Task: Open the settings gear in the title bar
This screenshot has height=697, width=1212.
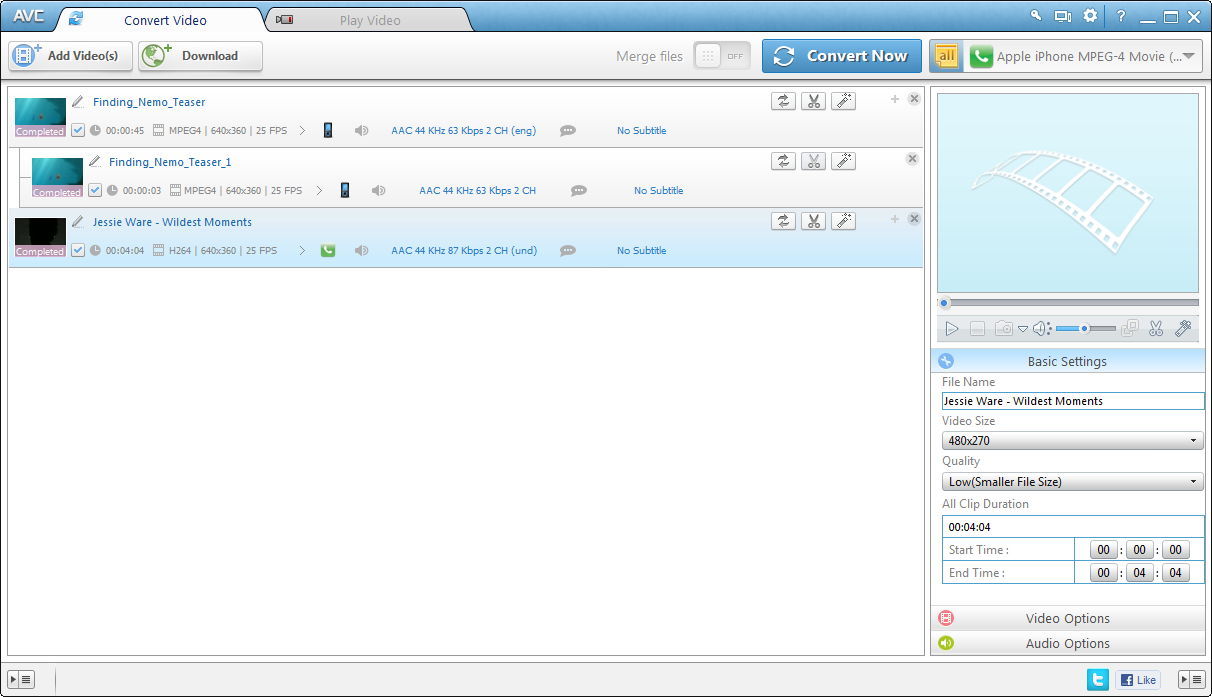Action: 1089,16
